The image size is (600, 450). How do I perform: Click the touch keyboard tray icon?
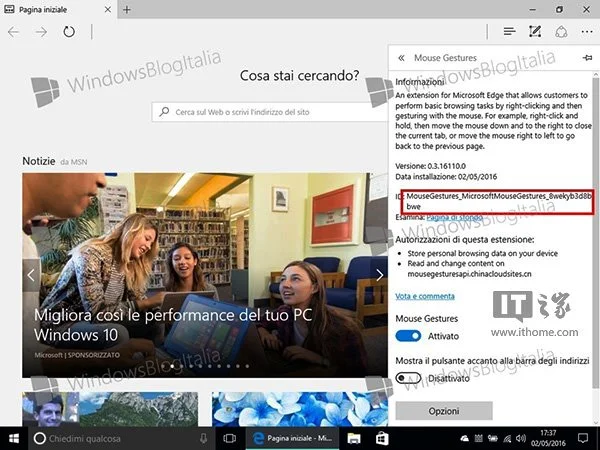click(478, 439)
